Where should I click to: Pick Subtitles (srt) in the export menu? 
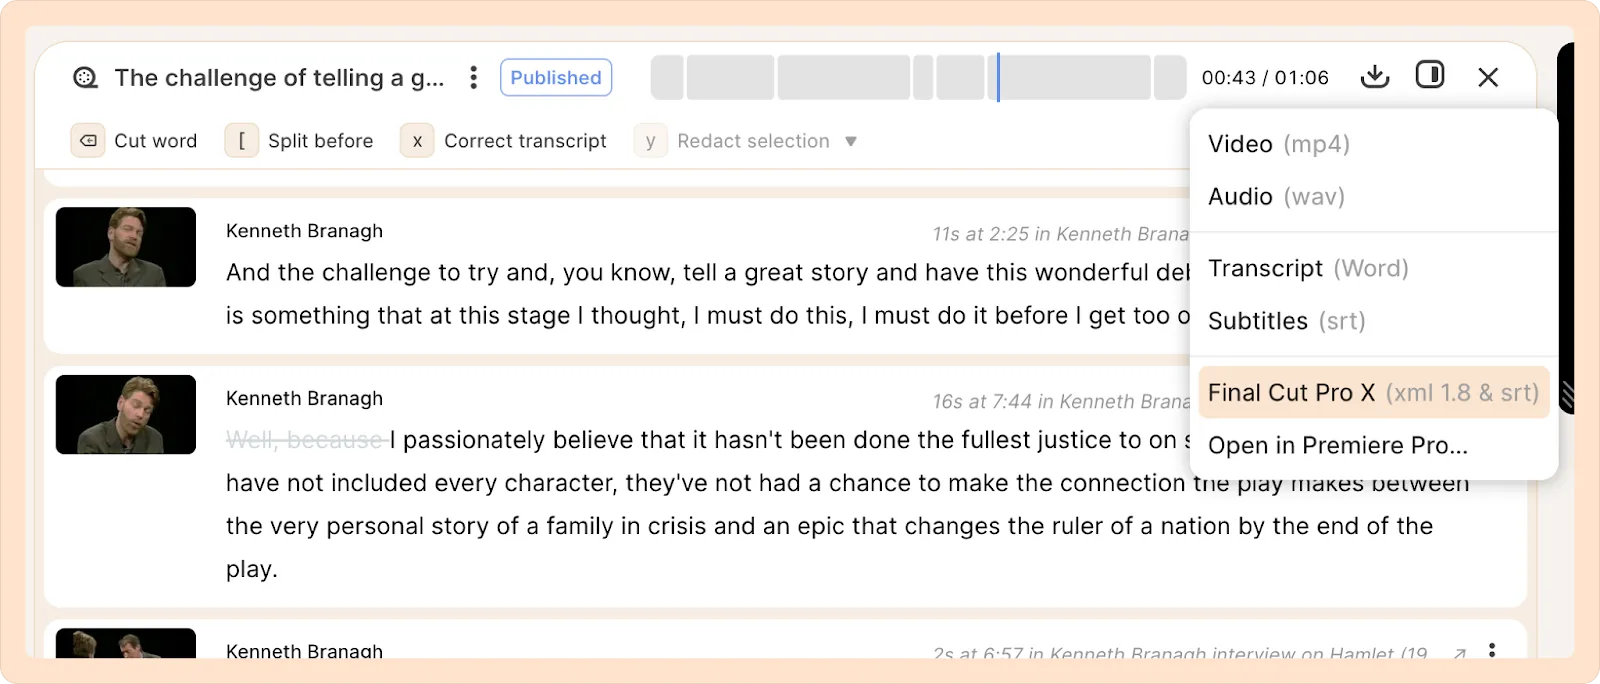click(x=1286, y=321)
